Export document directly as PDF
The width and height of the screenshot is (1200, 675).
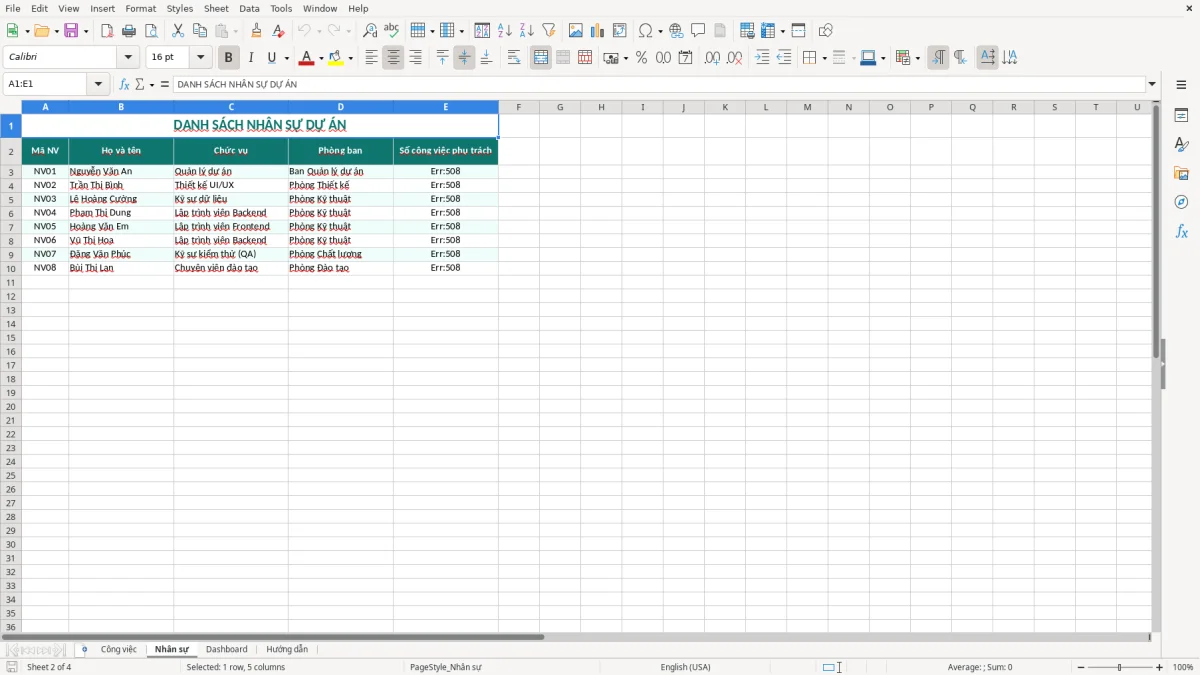pos(107,31)
